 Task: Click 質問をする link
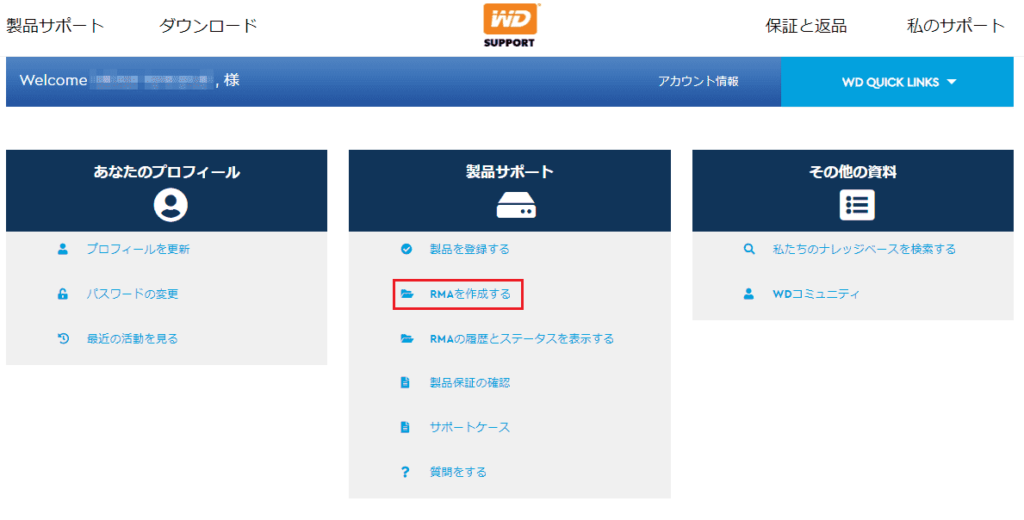click(458, 472)
